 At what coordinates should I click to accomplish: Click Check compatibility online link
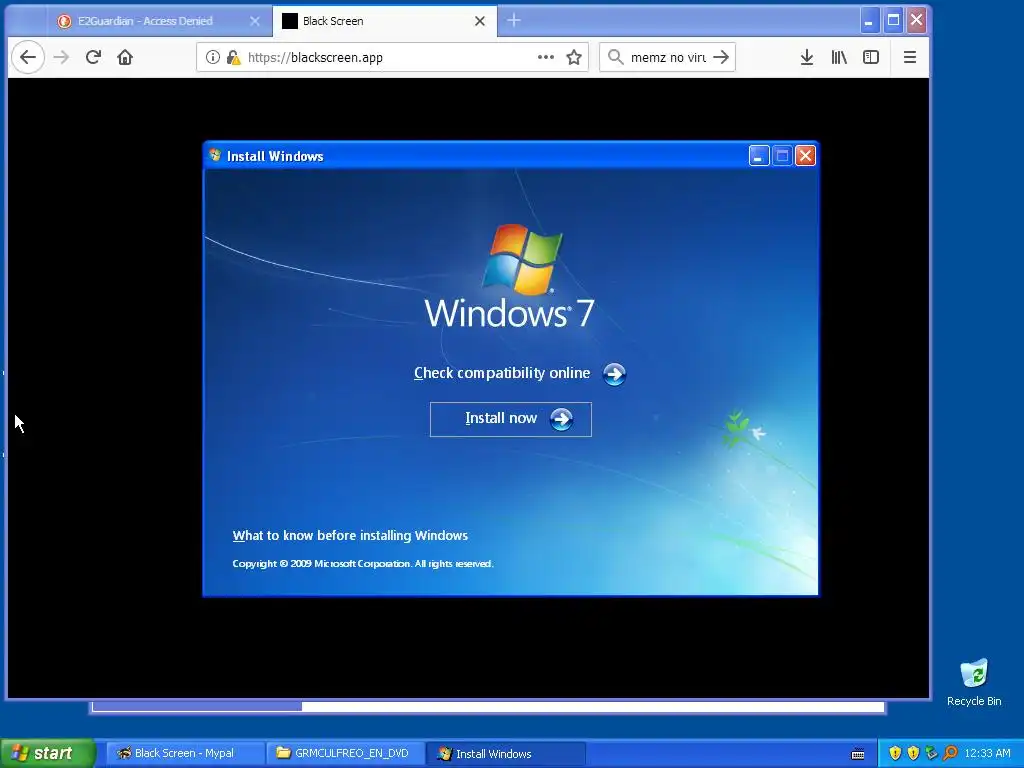point(502,373)
